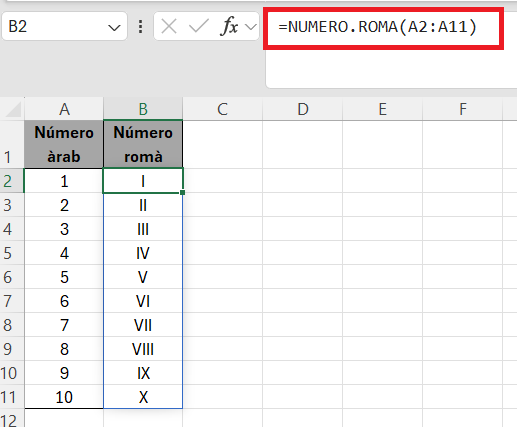The image size is (517, 427).
Task: Click the 'Número romà' header cell
Action: [143, 144]
